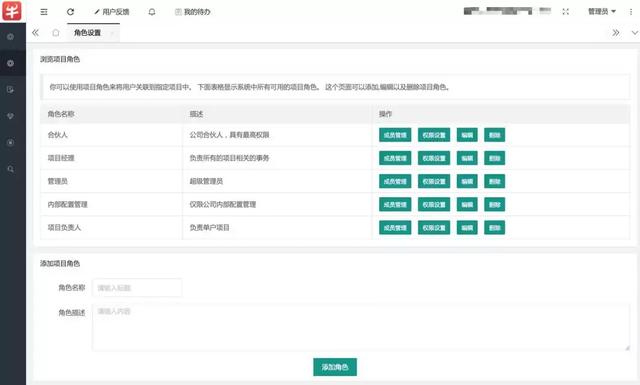The image size is (640, 385).
Task: Close the 角色设置 tab with its x
Action: tap(112, 33)
